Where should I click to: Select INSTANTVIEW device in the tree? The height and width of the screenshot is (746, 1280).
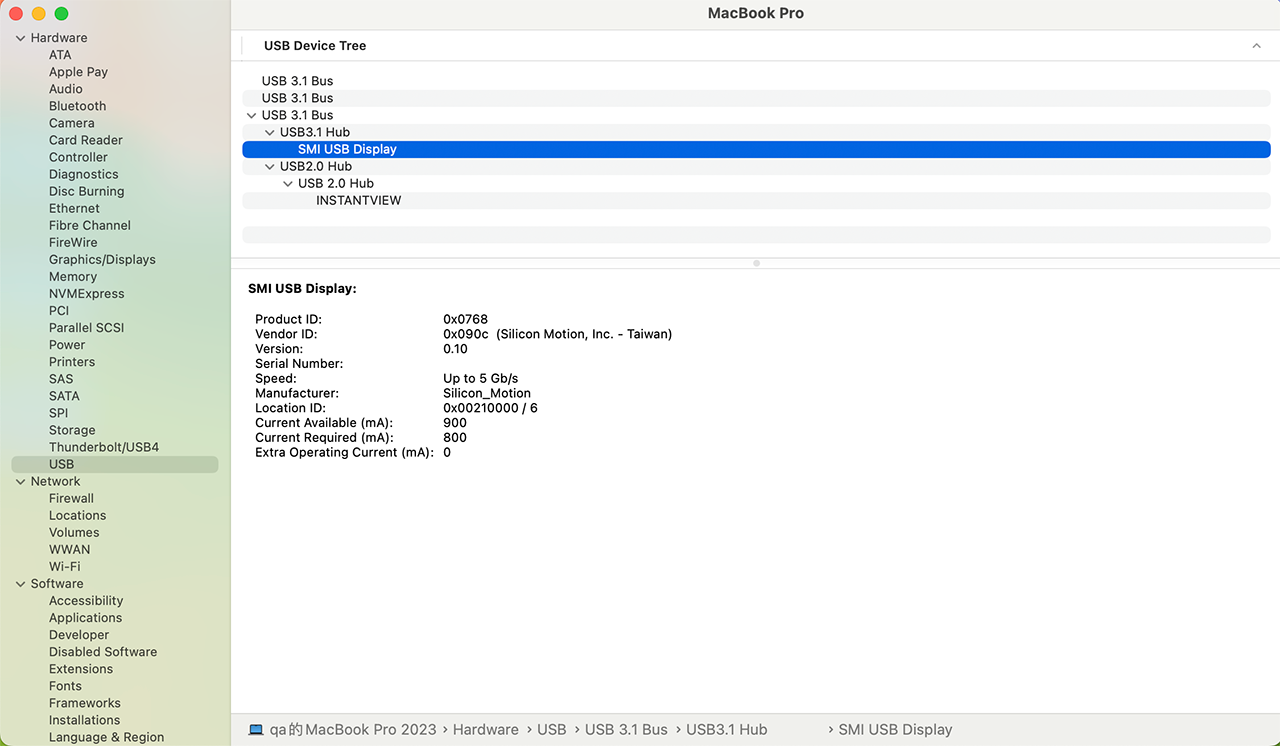[358, 200]
